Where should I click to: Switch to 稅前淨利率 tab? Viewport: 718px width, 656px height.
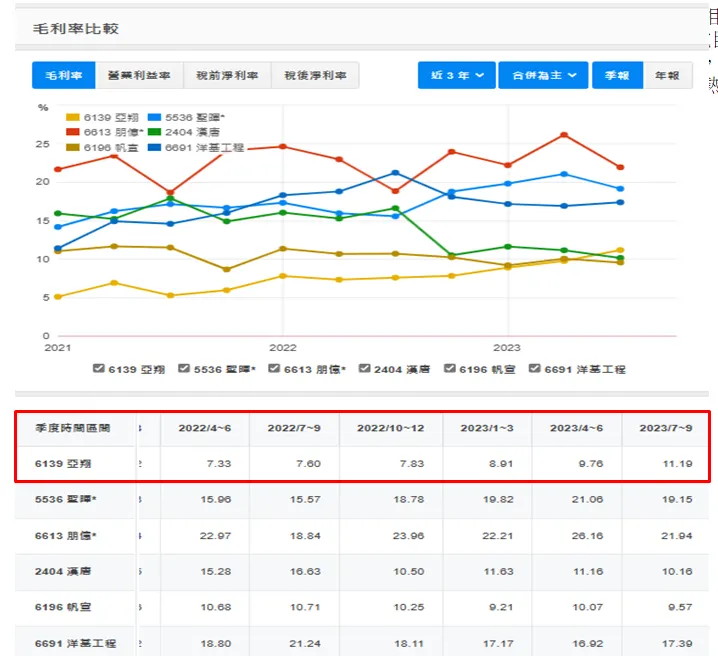(227, 75)
